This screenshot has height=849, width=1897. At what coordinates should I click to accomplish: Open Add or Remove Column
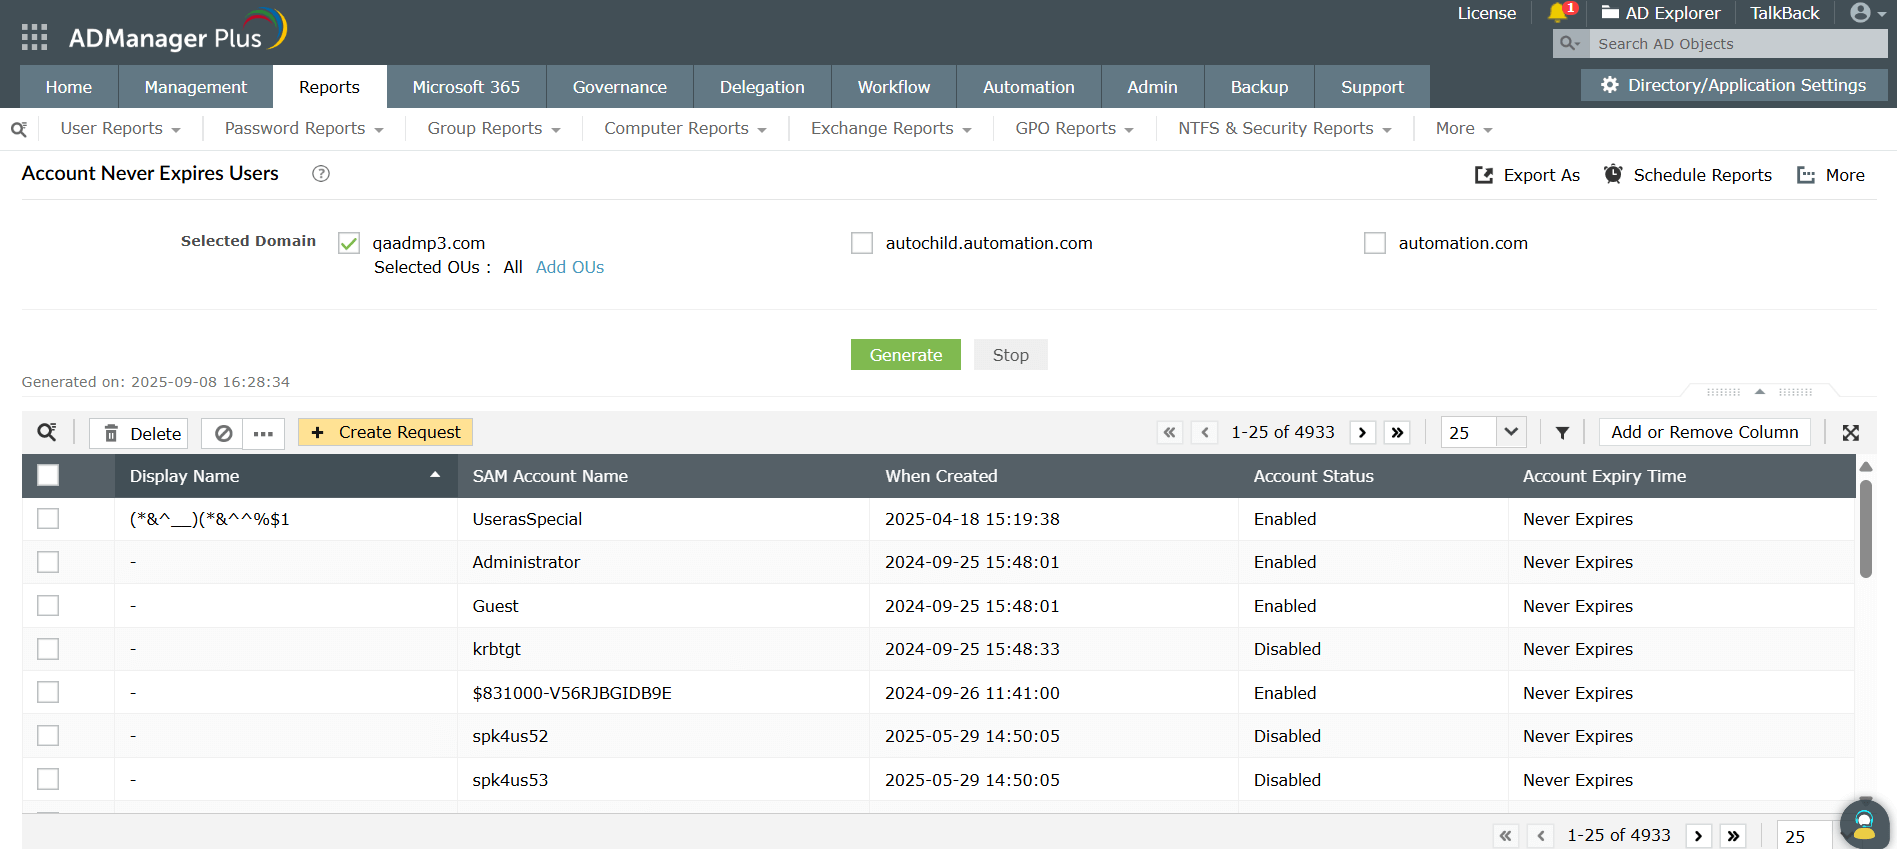(1705, 432)
